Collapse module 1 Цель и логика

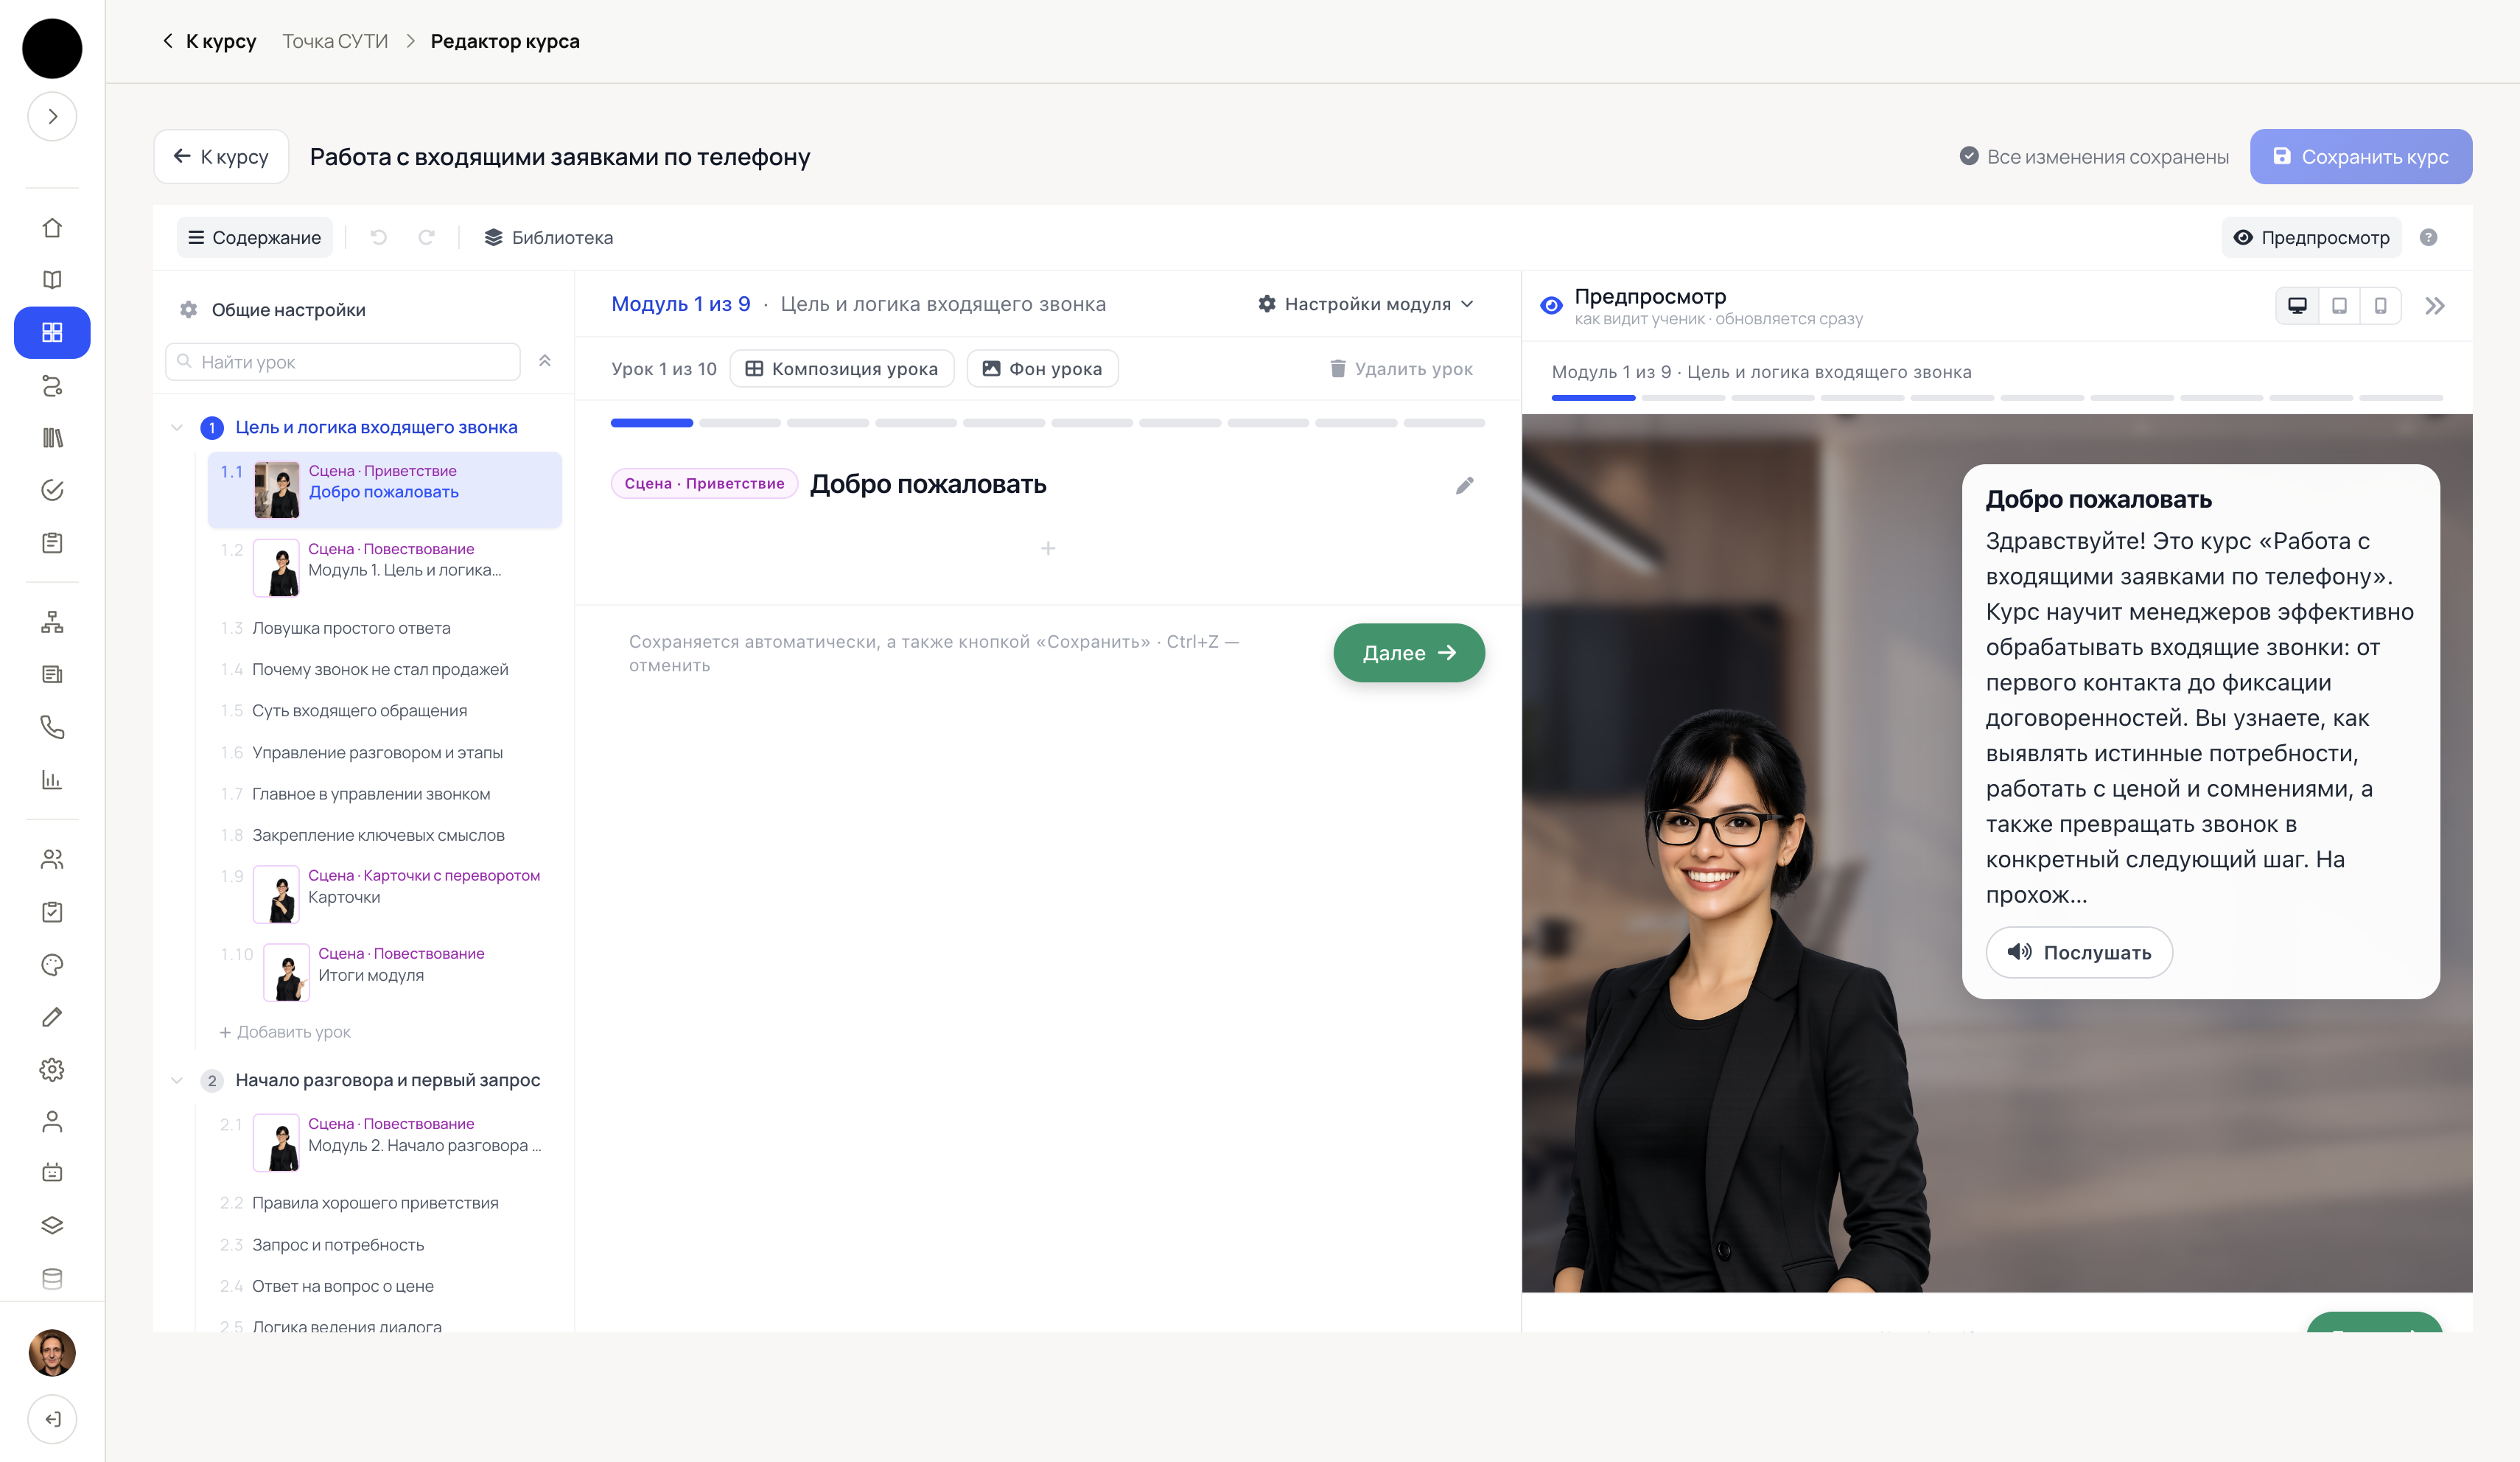(177, 427)
